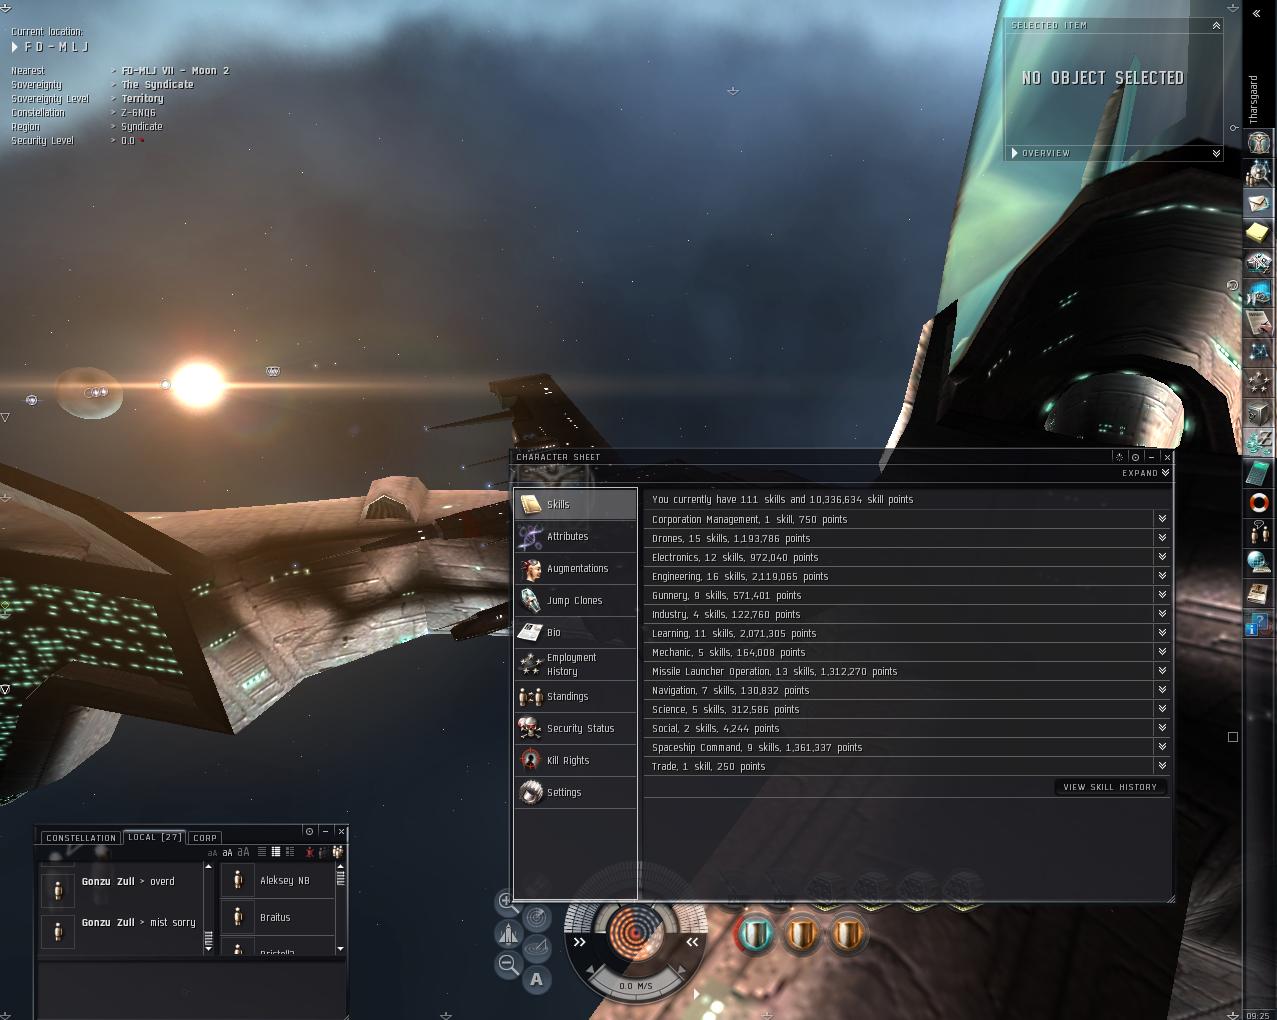The image size is (1277, 1020).
Task: Click the chat message input area
Action: point(191,987)
